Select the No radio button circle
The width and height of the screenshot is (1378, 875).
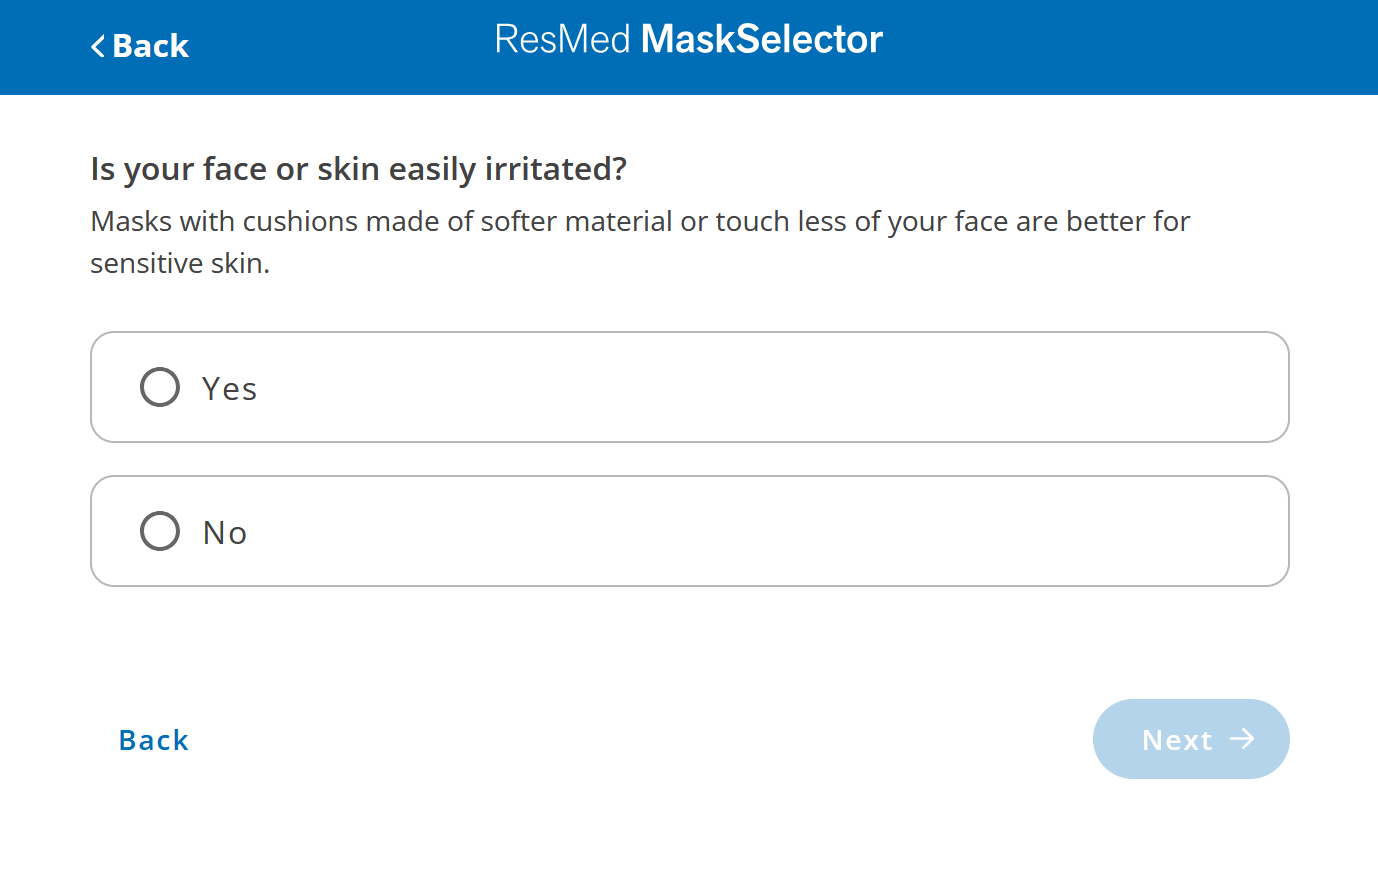(x=159, y=531)
